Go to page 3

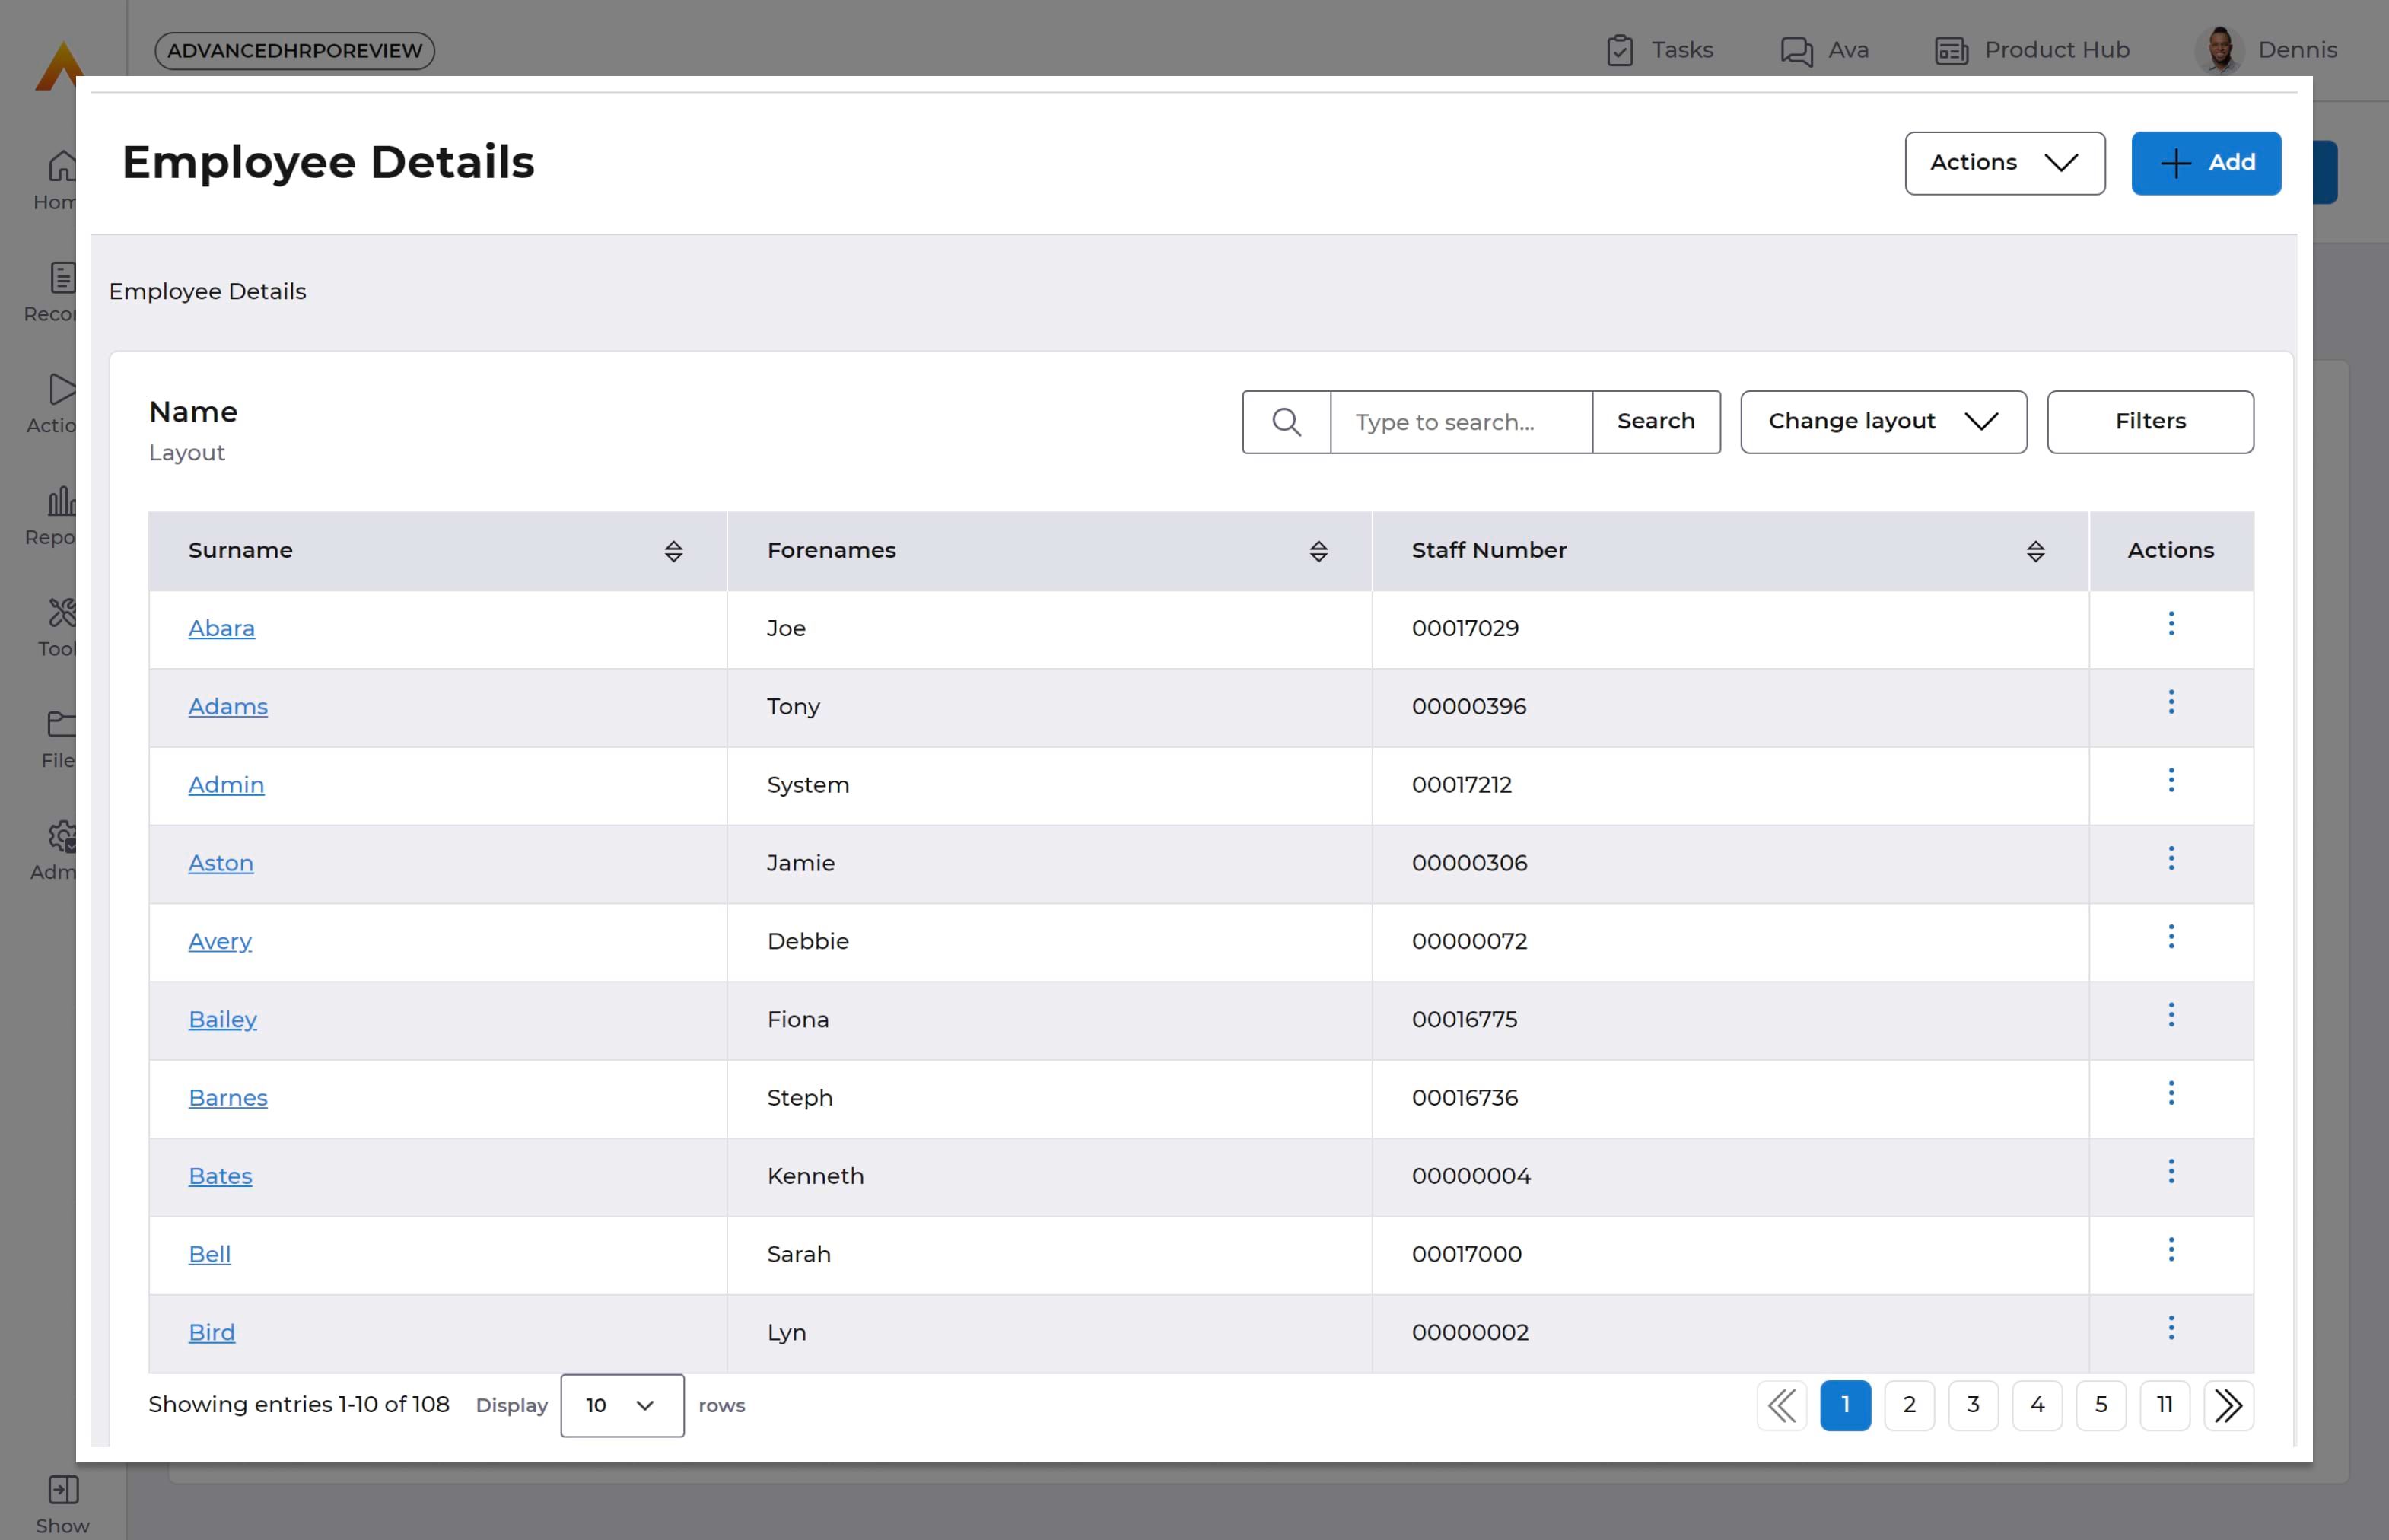pos(1973,1406)
